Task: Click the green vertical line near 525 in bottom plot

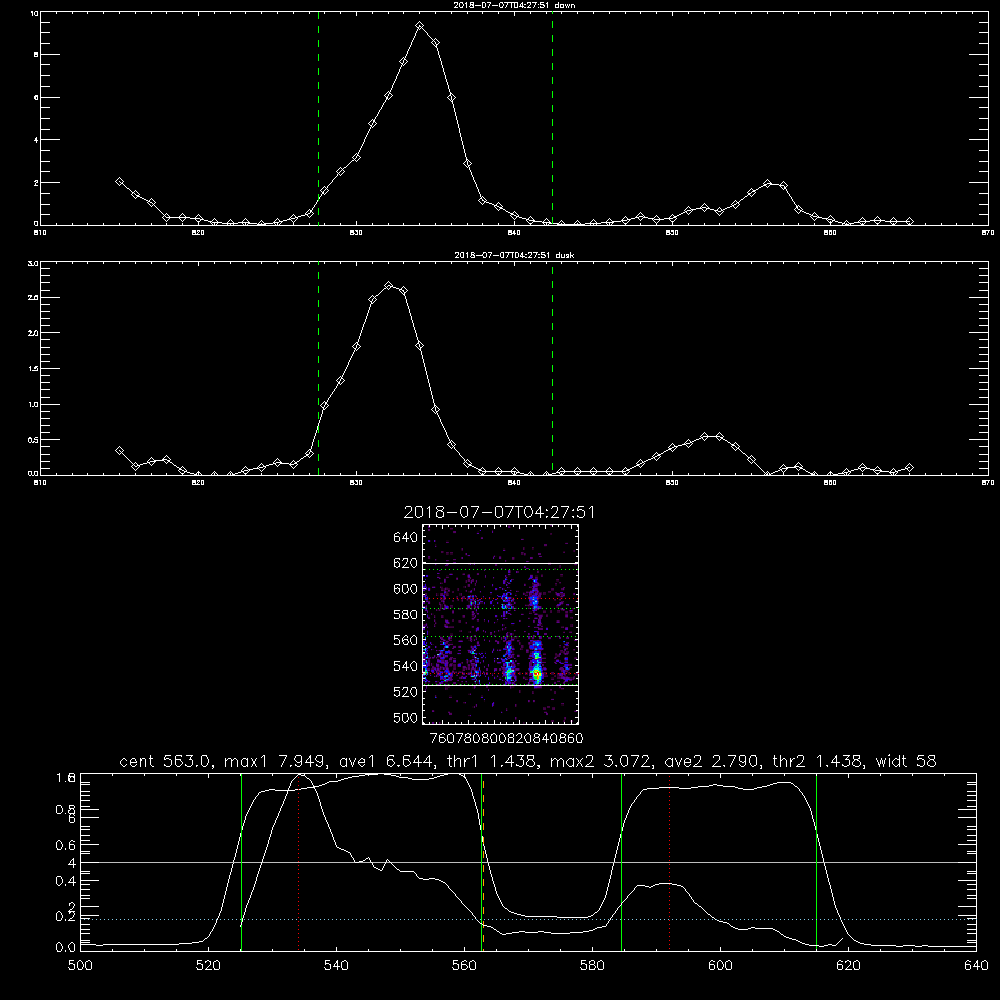Action: (x=241, y=861)
